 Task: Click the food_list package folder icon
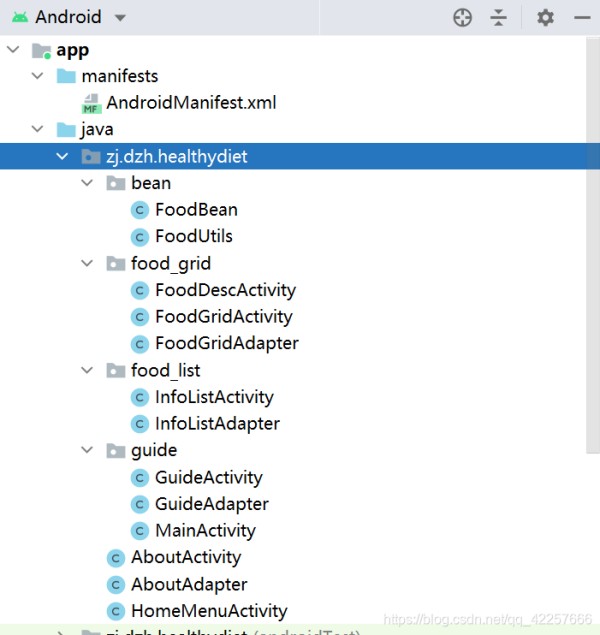116,370
